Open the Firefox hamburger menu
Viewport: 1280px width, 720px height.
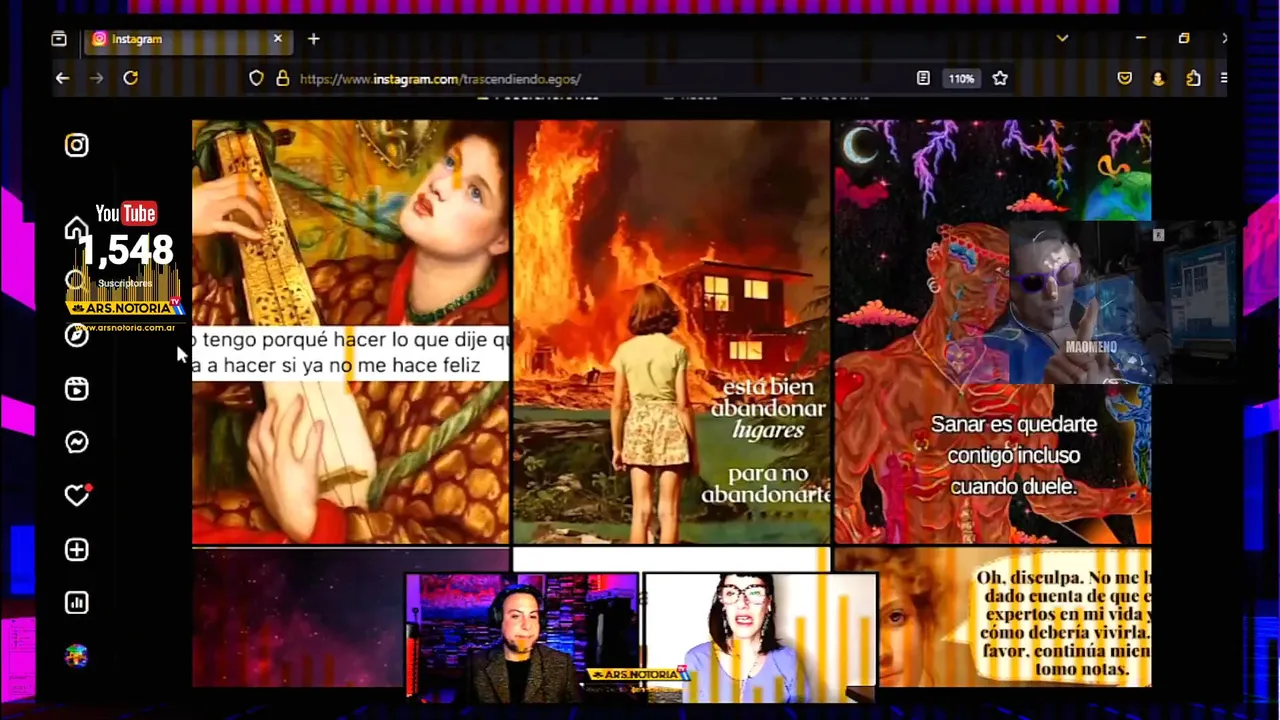pos(1224,78)
